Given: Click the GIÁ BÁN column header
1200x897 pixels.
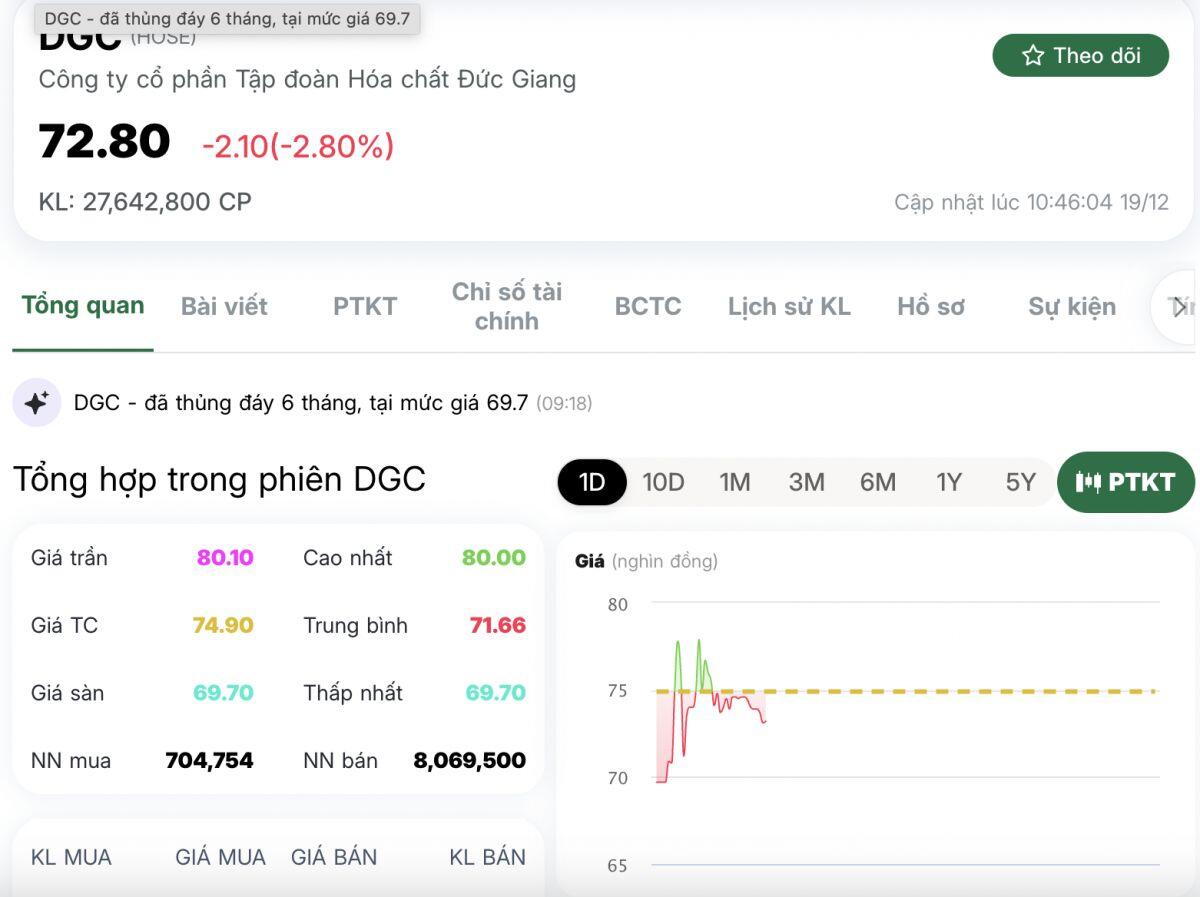Looking at the screenshot, I should tap(334, 857).
